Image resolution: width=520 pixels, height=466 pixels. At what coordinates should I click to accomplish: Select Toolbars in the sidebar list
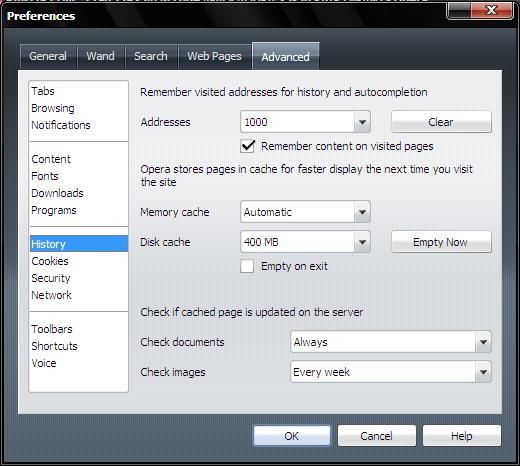pyautogui.click(x=79, y=329)
